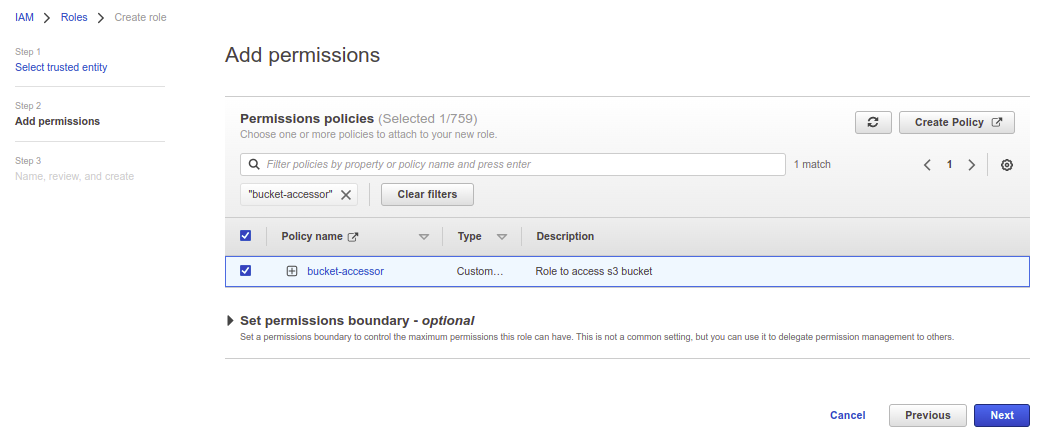This screenshot has width=1049, height=447.
Task: Toggle the select-all policies checkbox
Action: pos(246,236)
